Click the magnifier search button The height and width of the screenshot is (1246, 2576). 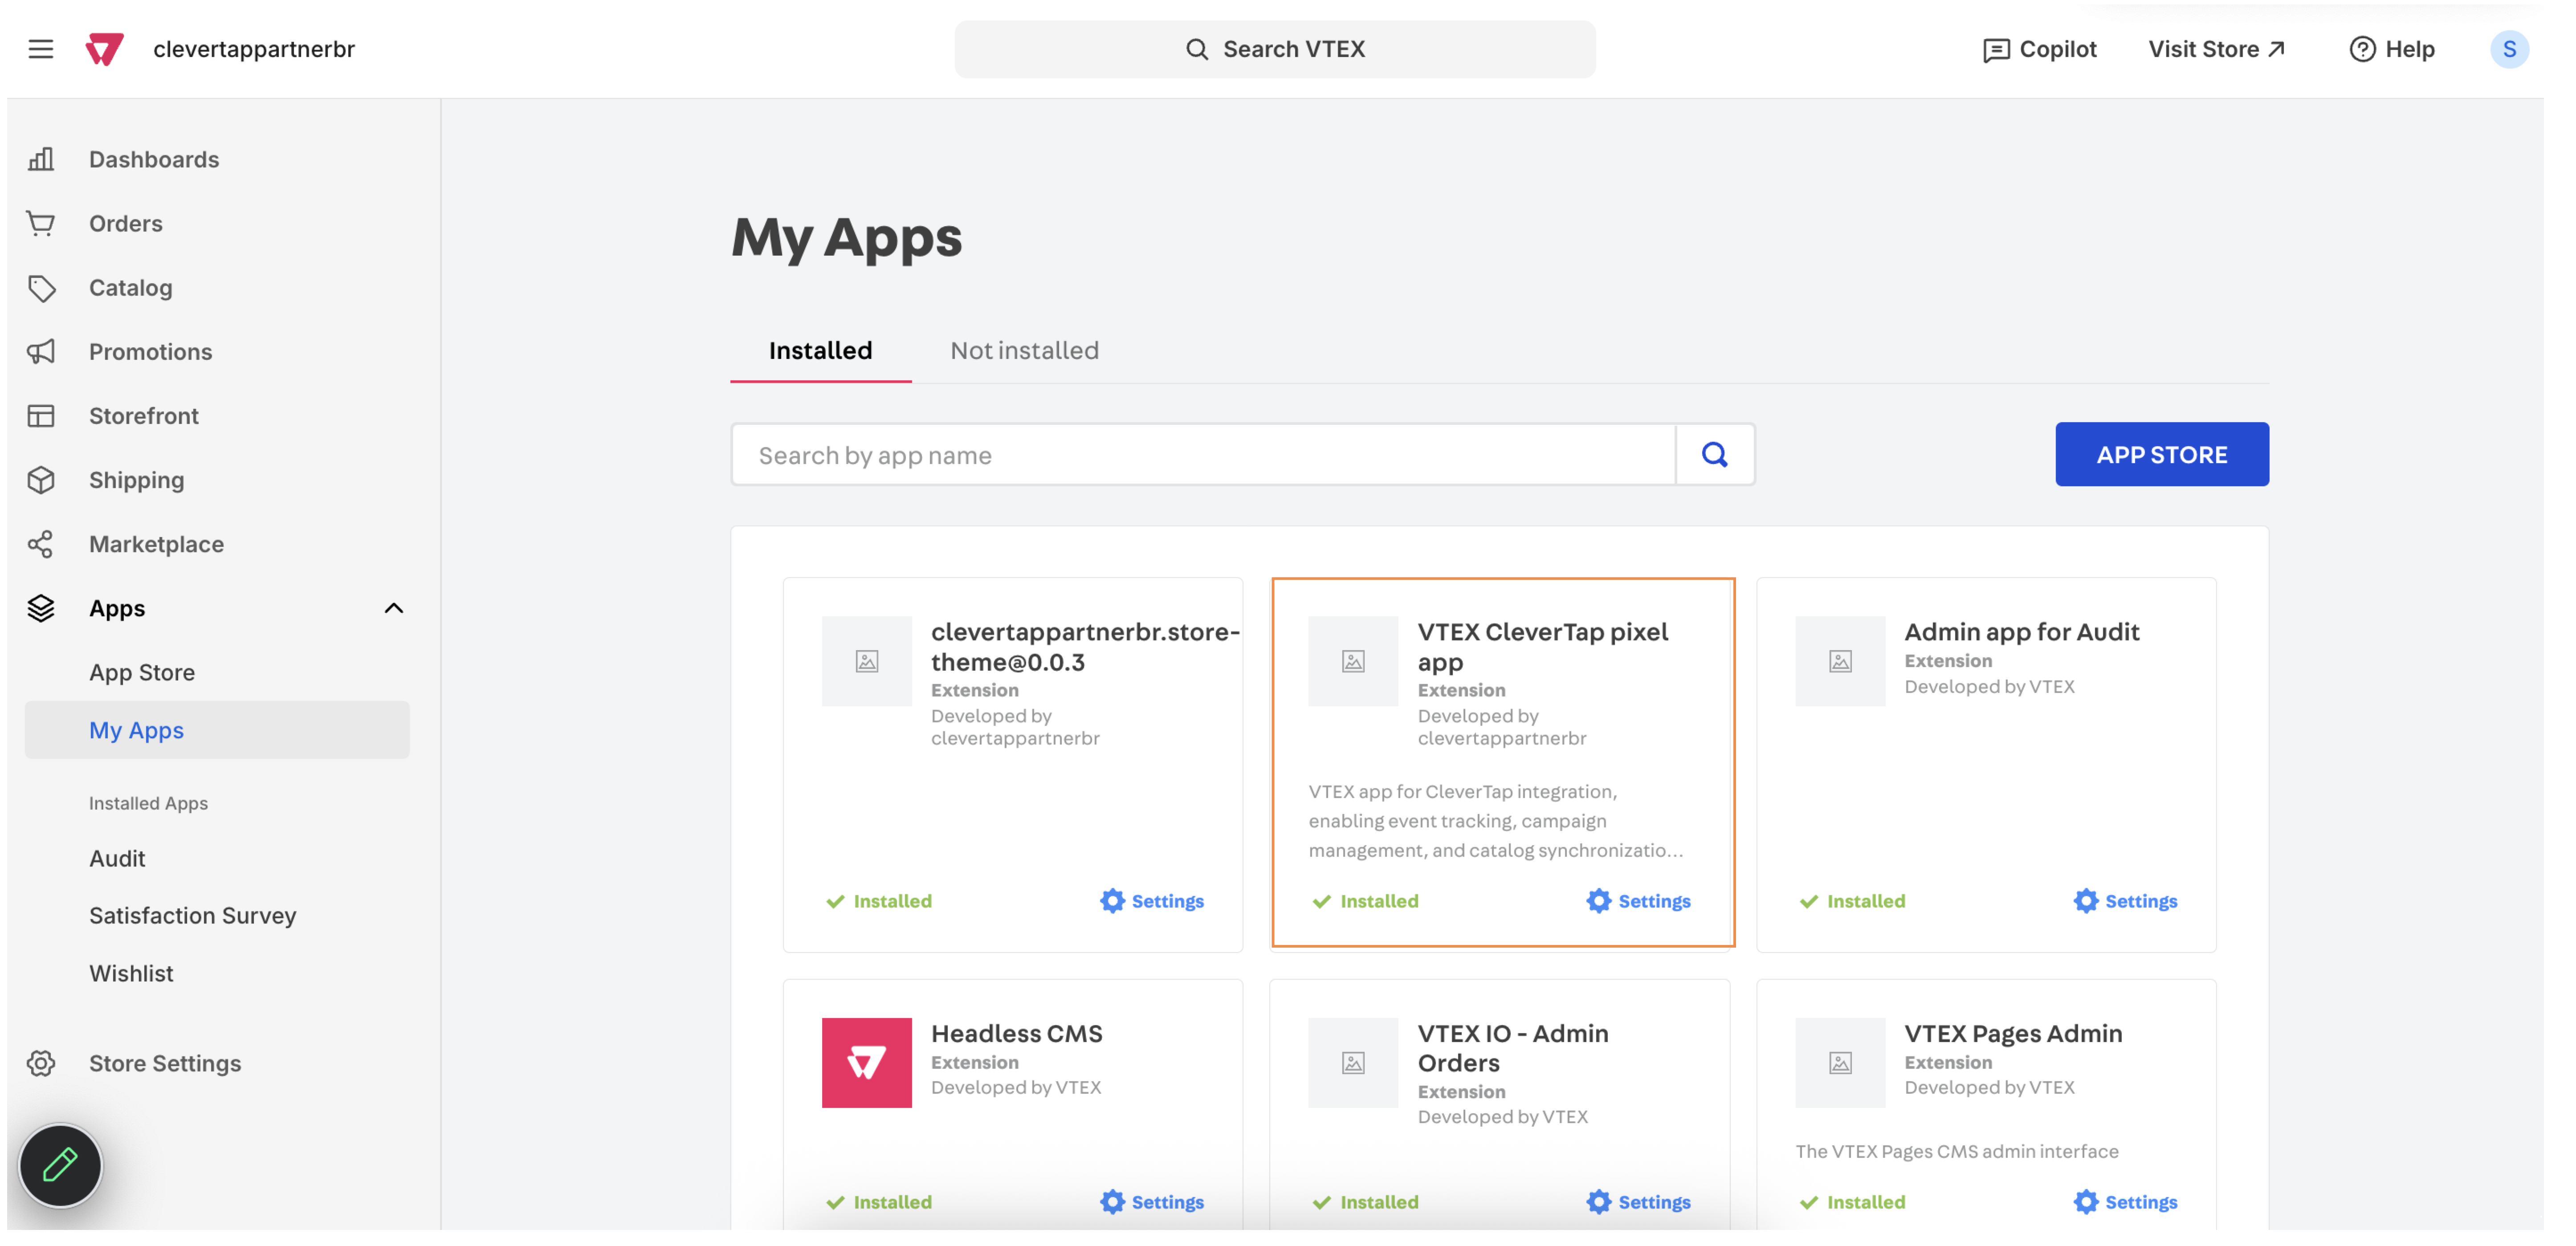[1714, 455]
